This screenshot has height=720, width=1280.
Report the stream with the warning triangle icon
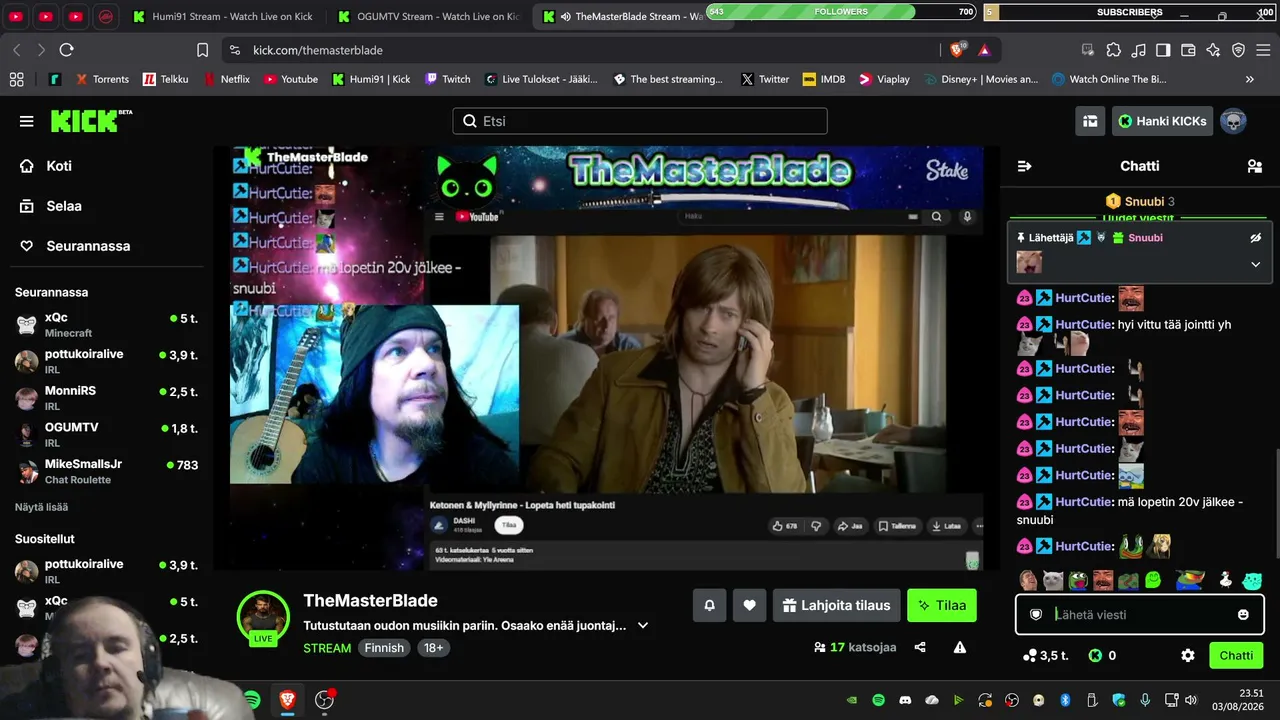pos(960,647)
